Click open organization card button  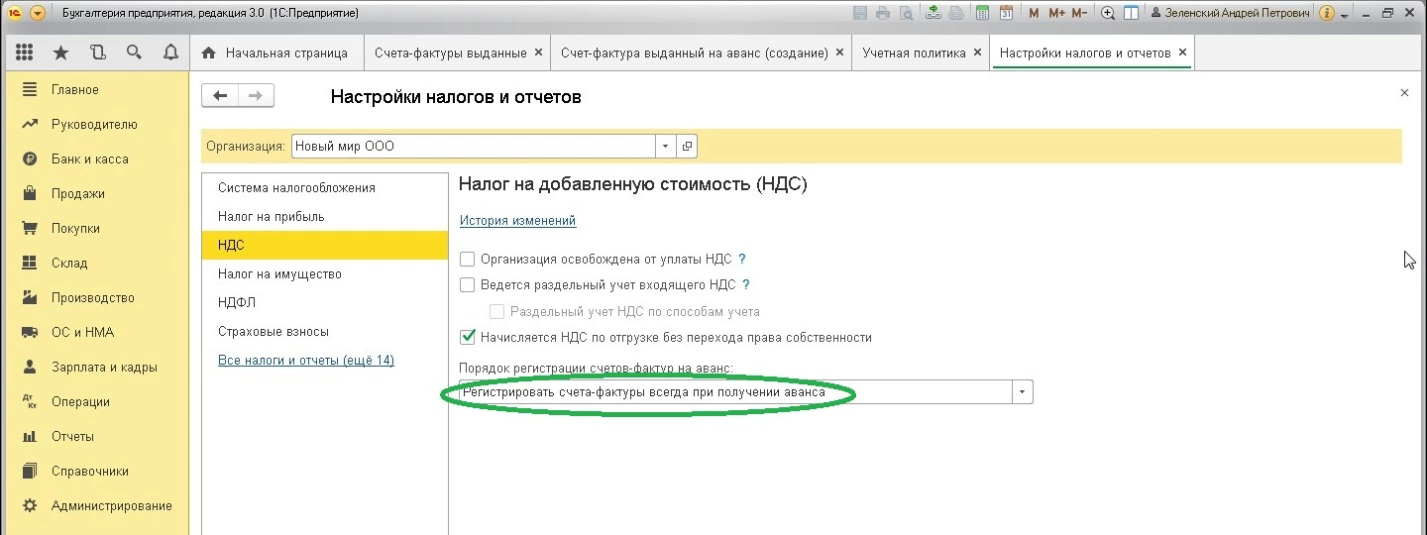coord(687,145)
